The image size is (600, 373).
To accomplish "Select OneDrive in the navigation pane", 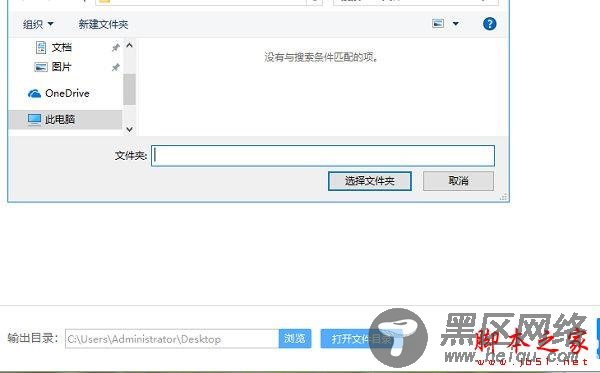I will point(67,93).
